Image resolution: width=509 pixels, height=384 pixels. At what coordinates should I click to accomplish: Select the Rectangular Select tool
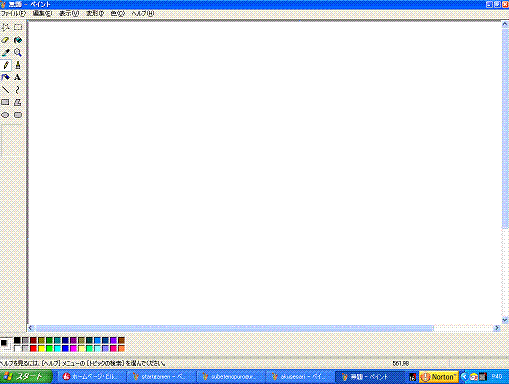coord(18,27)
